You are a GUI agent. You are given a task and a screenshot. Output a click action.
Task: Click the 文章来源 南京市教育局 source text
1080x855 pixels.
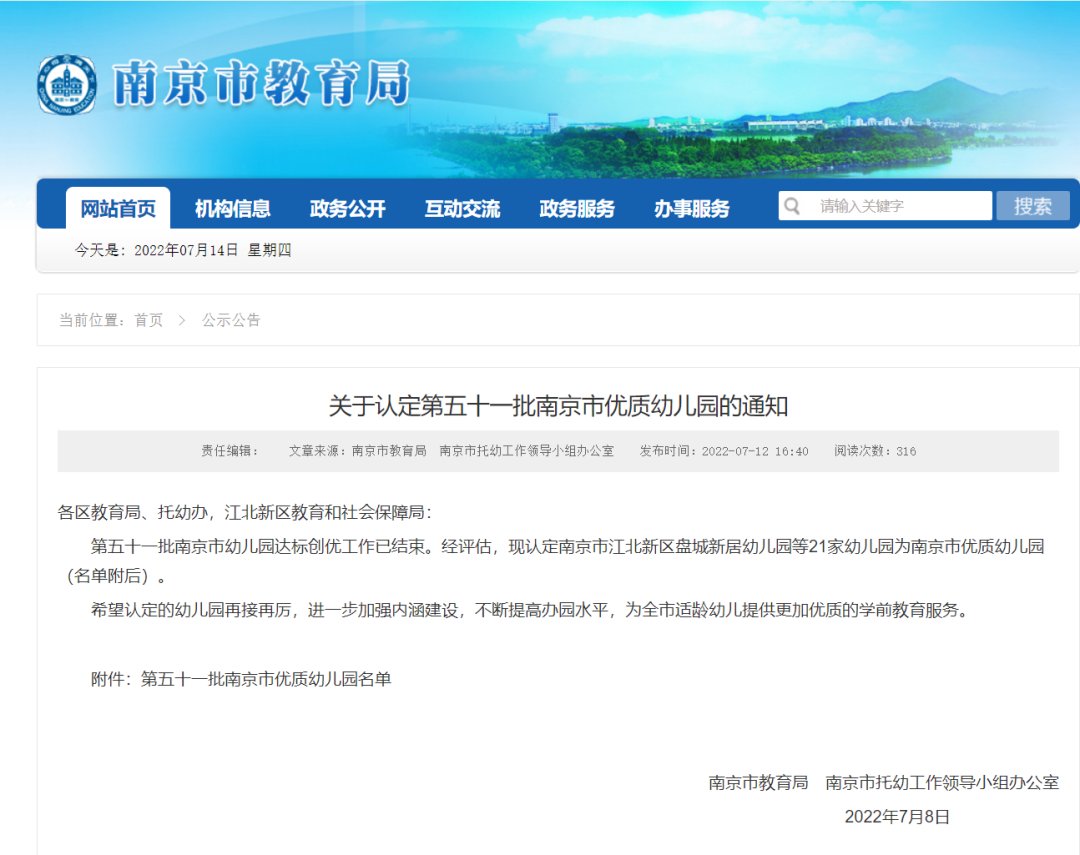click(357, 451)
